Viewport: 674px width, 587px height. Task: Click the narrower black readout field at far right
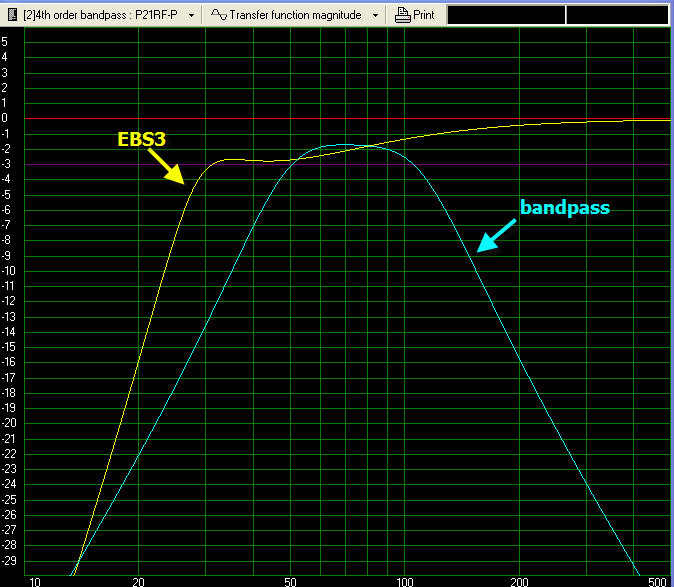click(617, 15)
